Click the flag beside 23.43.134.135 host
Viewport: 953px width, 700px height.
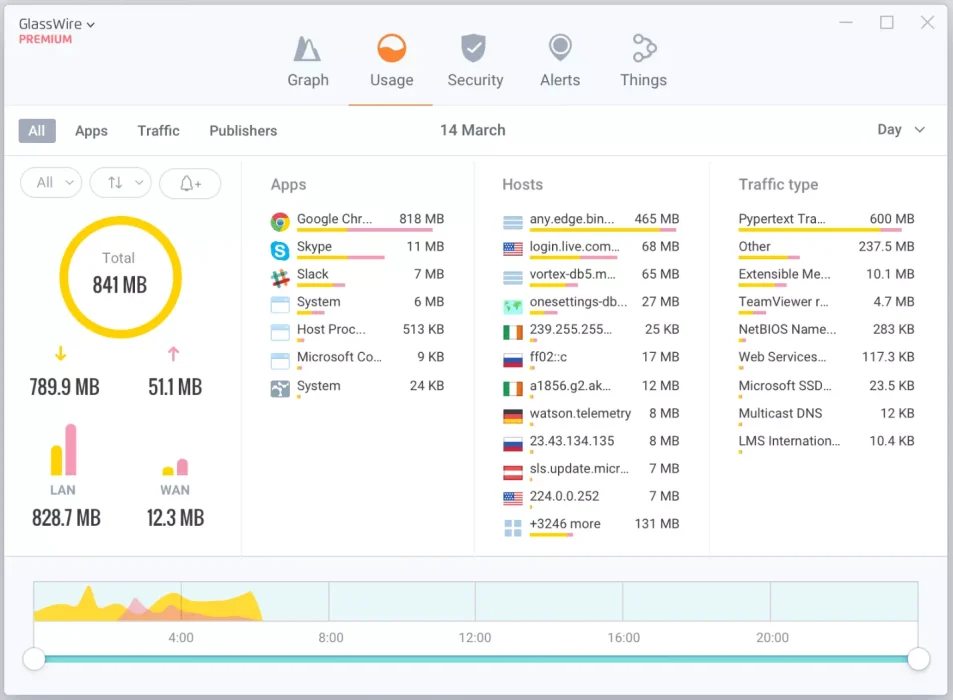pyautogui.click(x=513, y=444)
